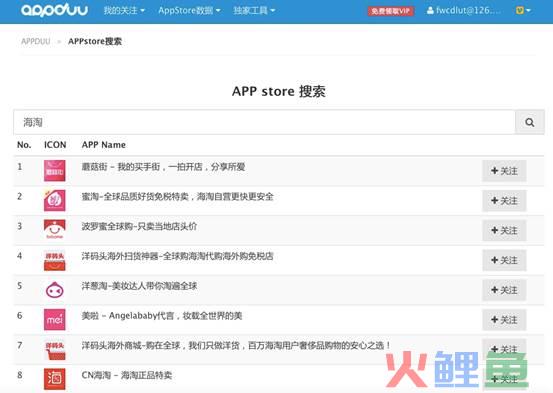Viewport: 553px width, 393px height.
Task: Open the 蘑菇街 app icon
Action: pos(55,170)
